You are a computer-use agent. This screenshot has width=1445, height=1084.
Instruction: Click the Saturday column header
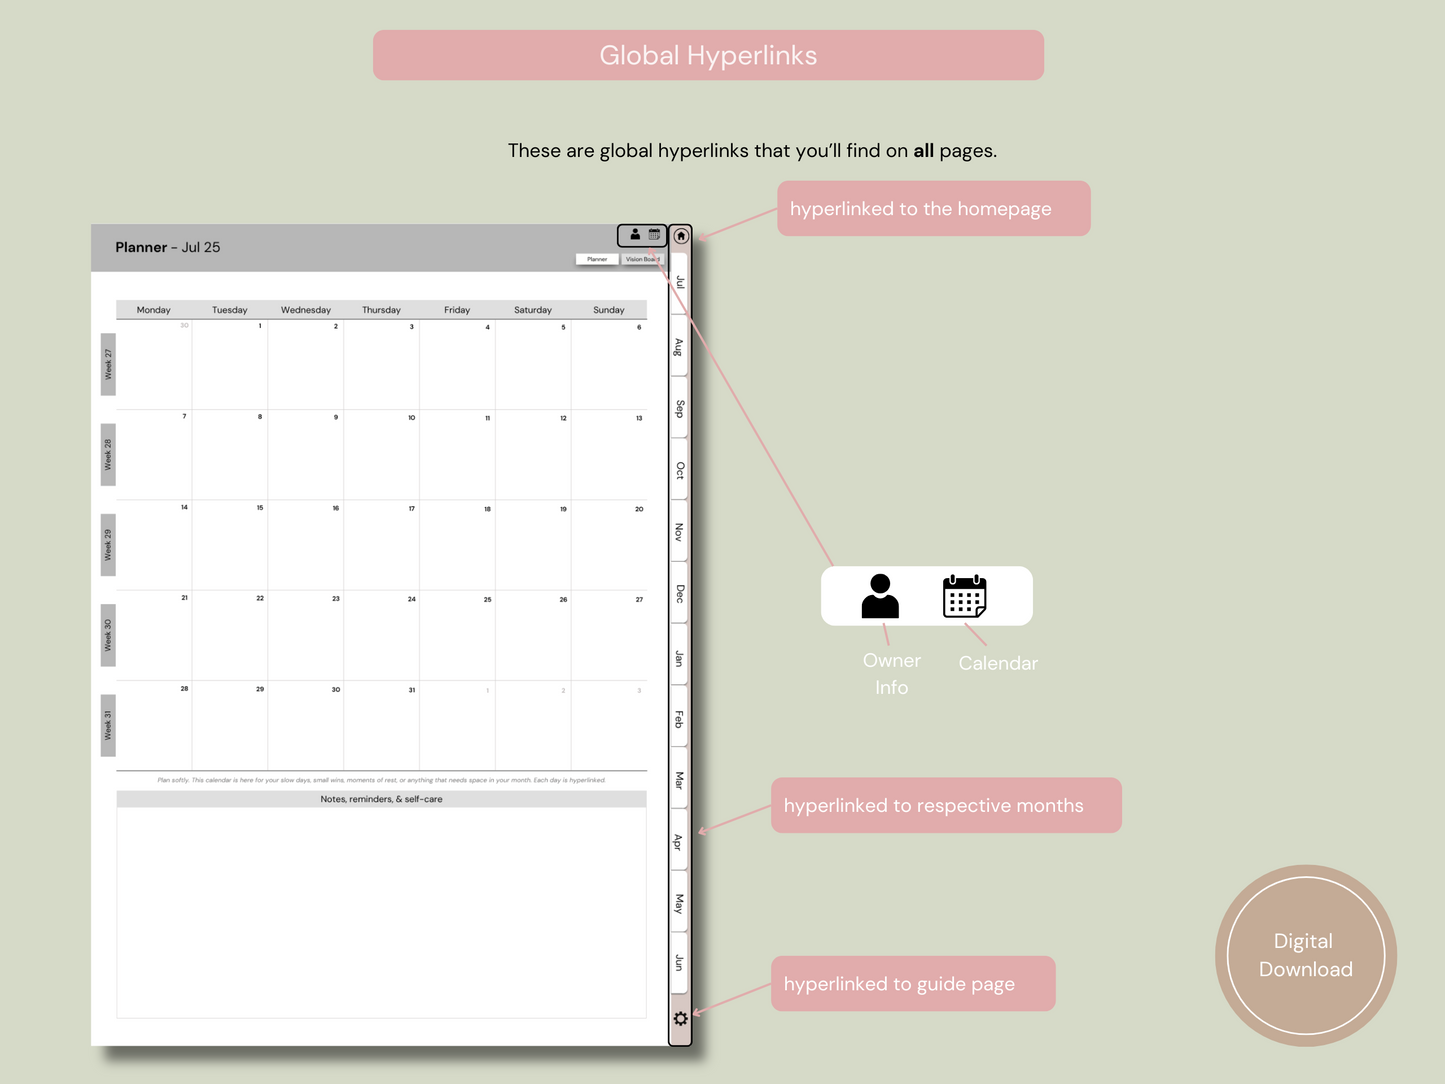click(533, 310)
